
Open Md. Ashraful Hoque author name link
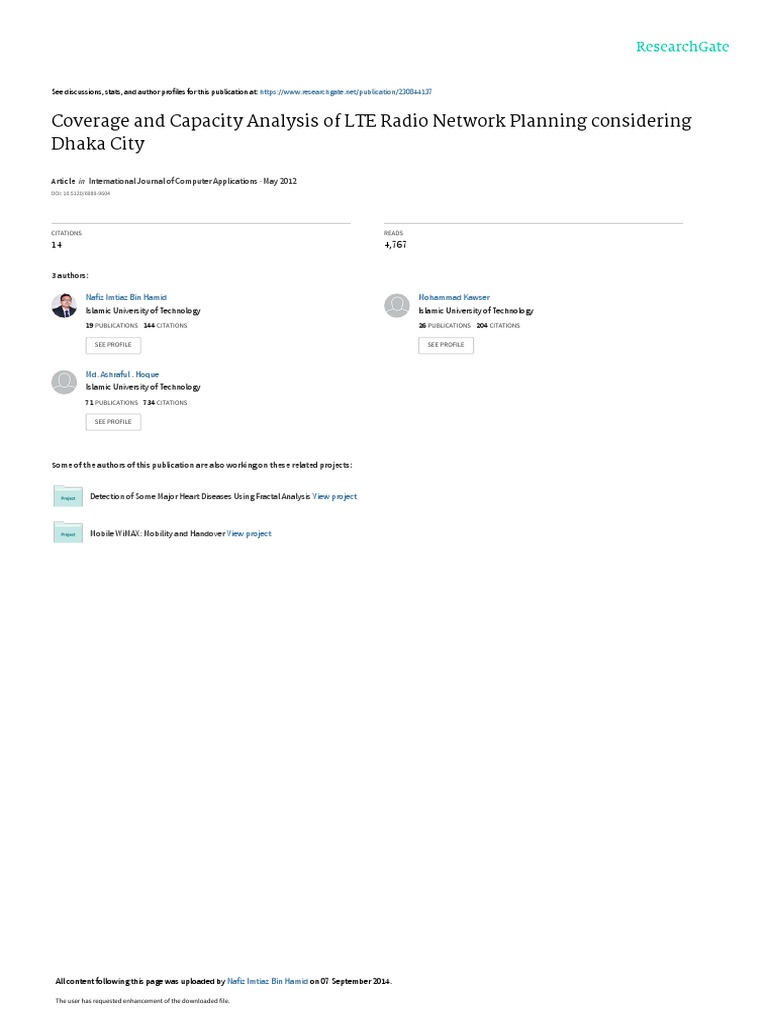(122, 374)
